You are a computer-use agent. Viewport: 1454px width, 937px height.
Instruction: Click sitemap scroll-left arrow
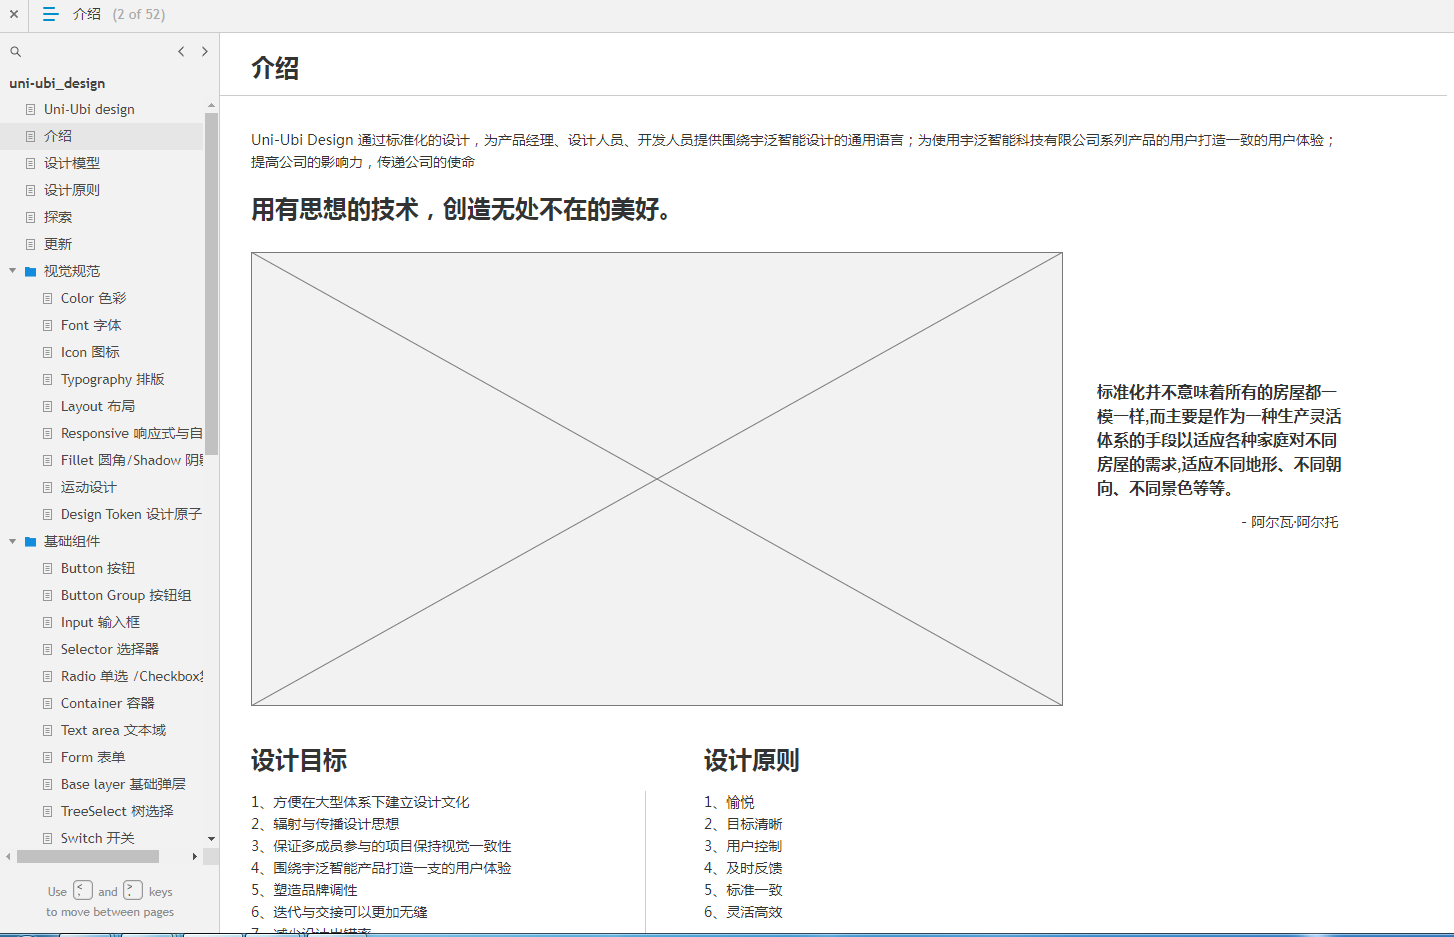click(x=9, y=856)
